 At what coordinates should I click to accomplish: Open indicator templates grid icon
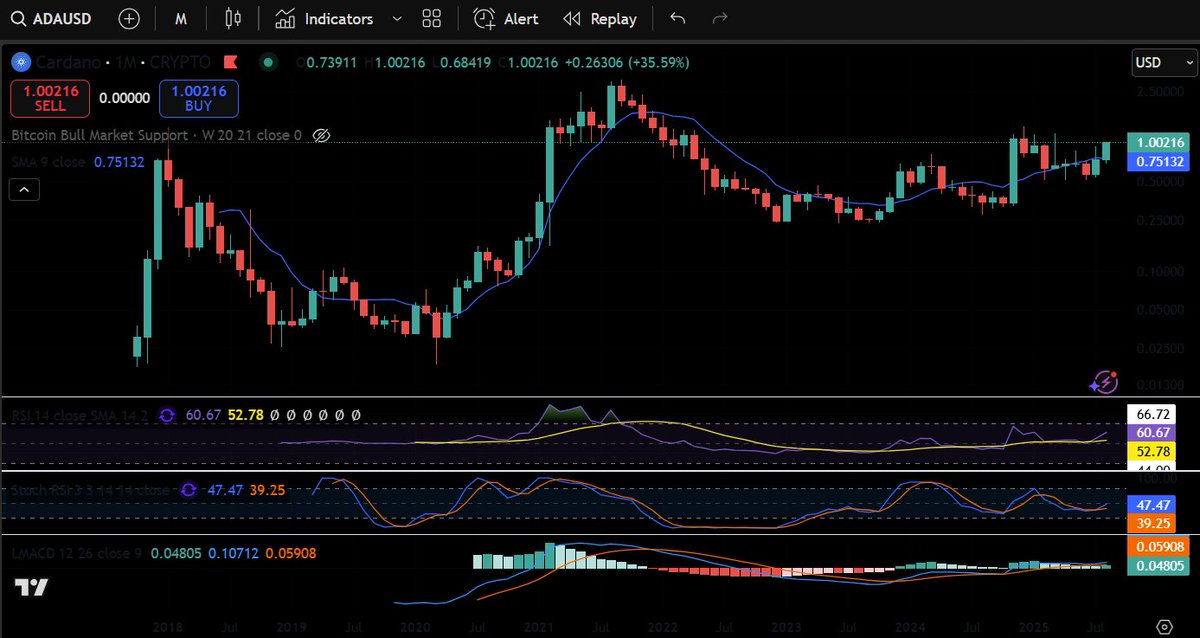(x=432, y=18)
